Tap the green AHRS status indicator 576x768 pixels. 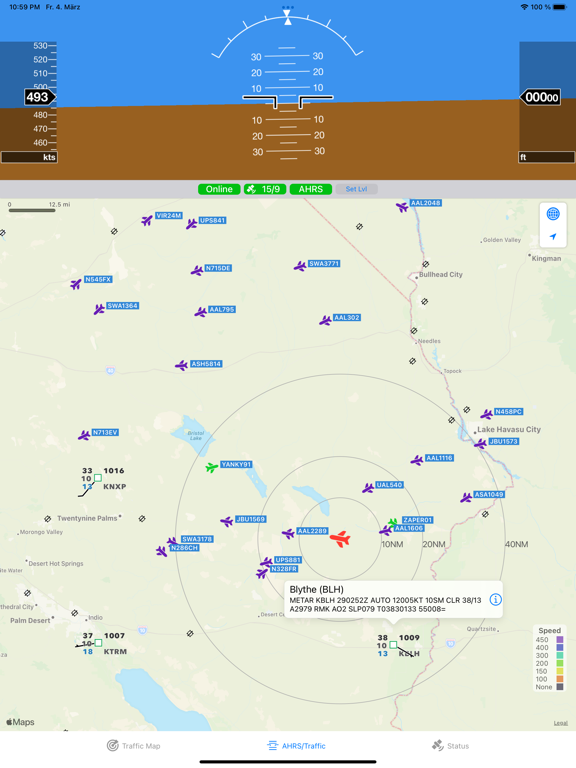[311, 189]
